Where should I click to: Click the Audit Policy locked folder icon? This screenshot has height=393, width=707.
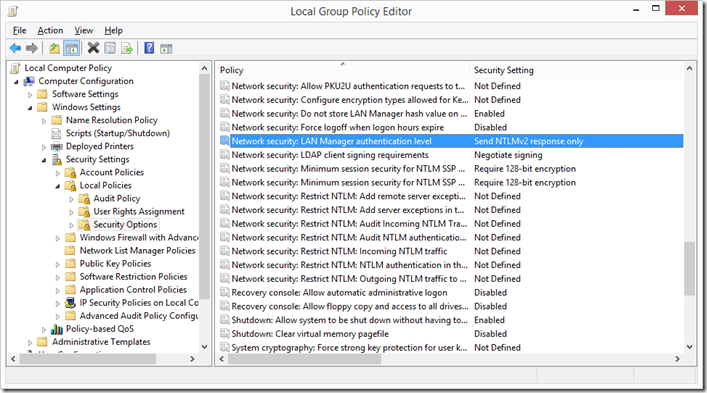tap(84, 199)
